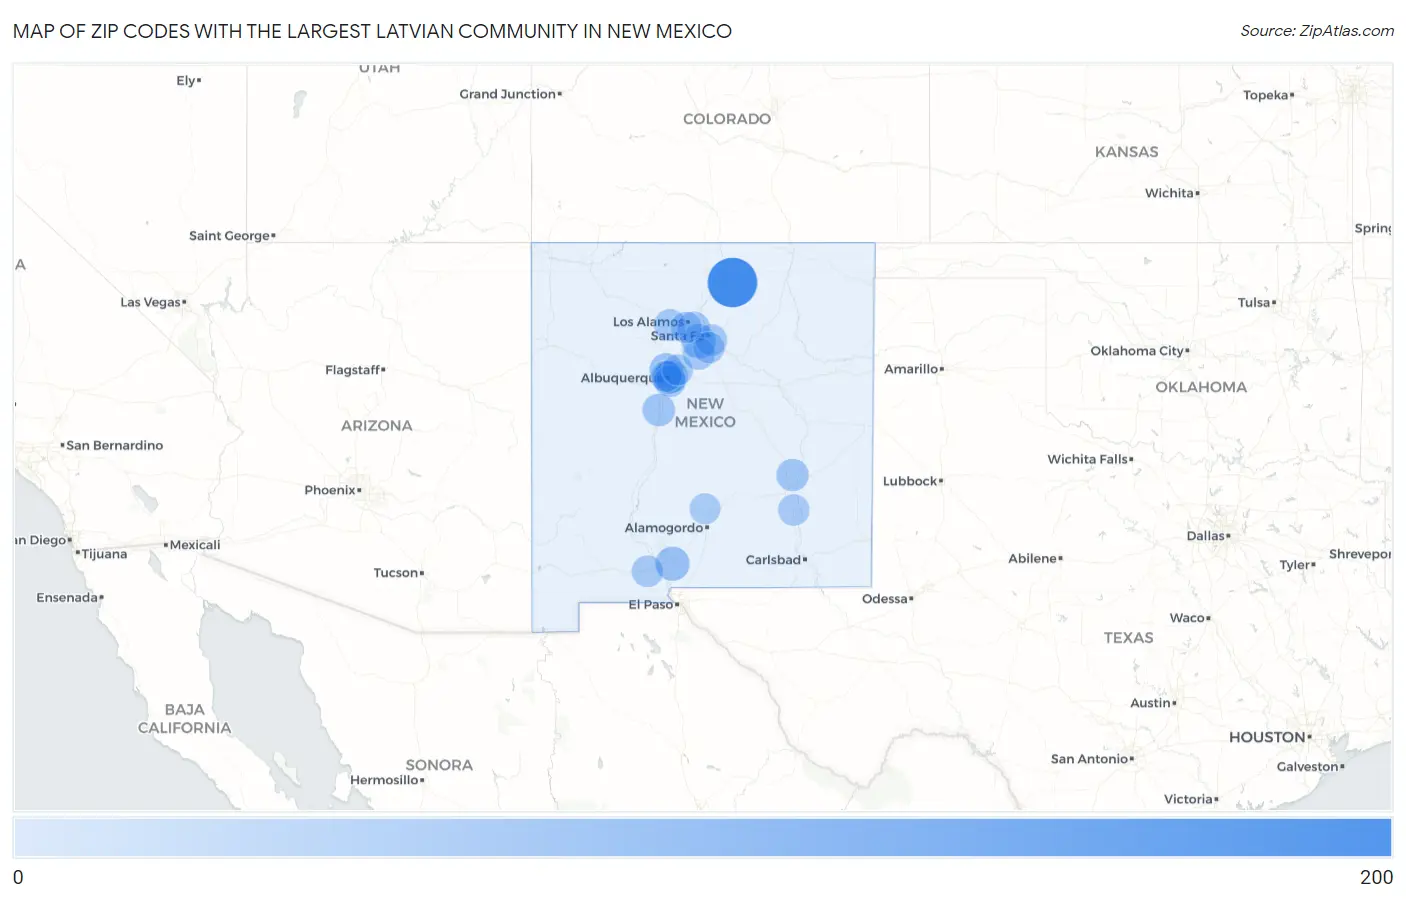Click the legend minimum value 0
Image resolution: width=1406 pixels, height=899 pixels.
tap(18, 877)
